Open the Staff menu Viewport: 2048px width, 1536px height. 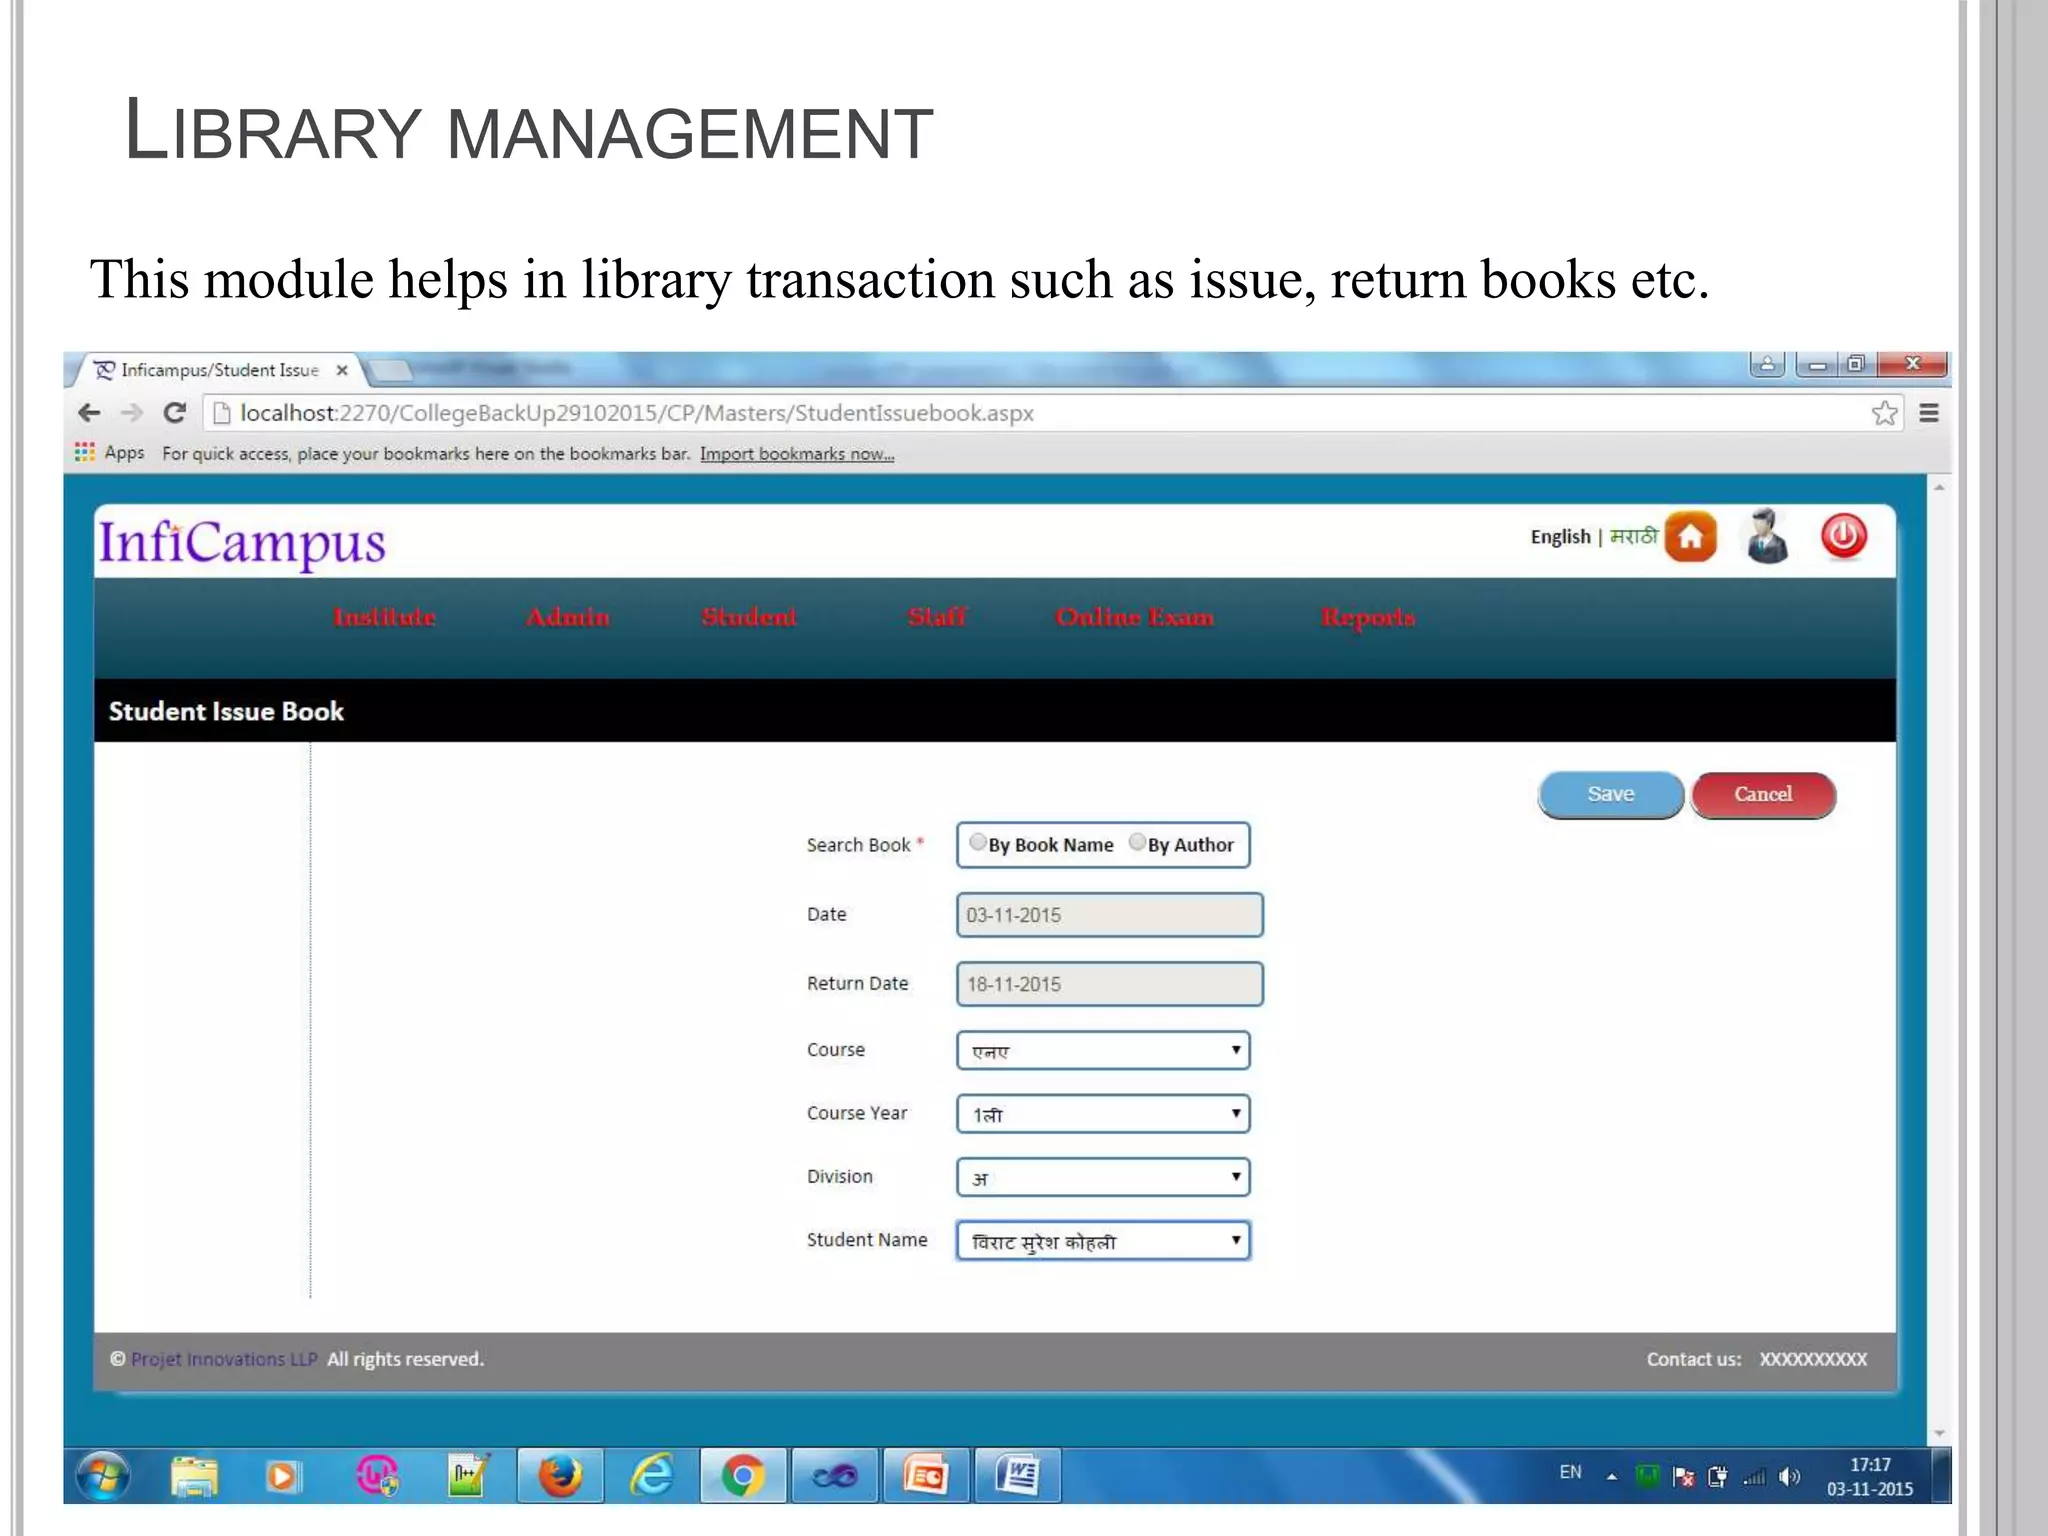(937, 617)
